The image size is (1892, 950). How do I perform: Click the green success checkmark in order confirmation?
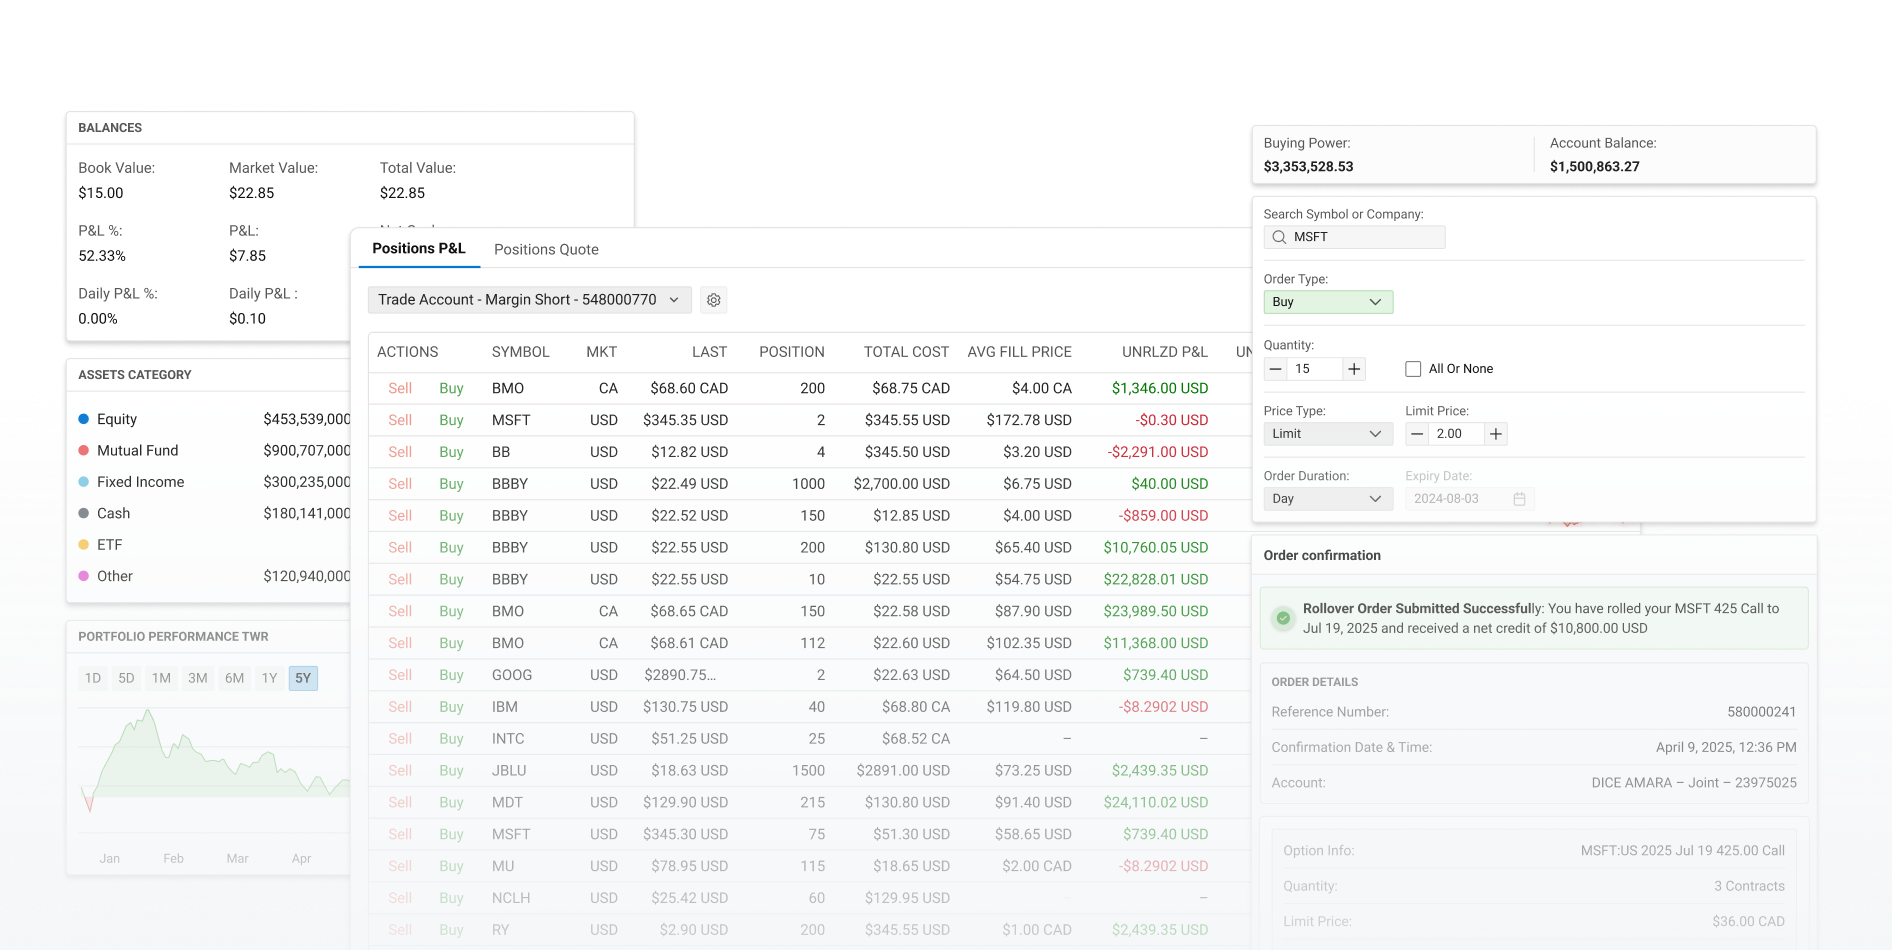(x=1283, y=618)
